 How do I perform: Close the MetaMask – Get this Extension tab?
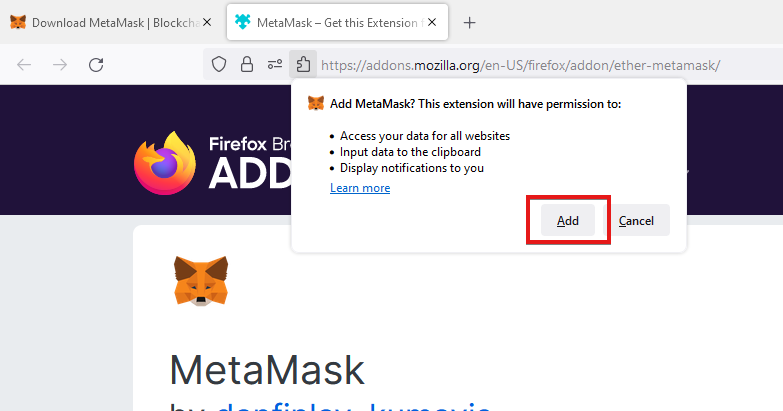point(432,22)
